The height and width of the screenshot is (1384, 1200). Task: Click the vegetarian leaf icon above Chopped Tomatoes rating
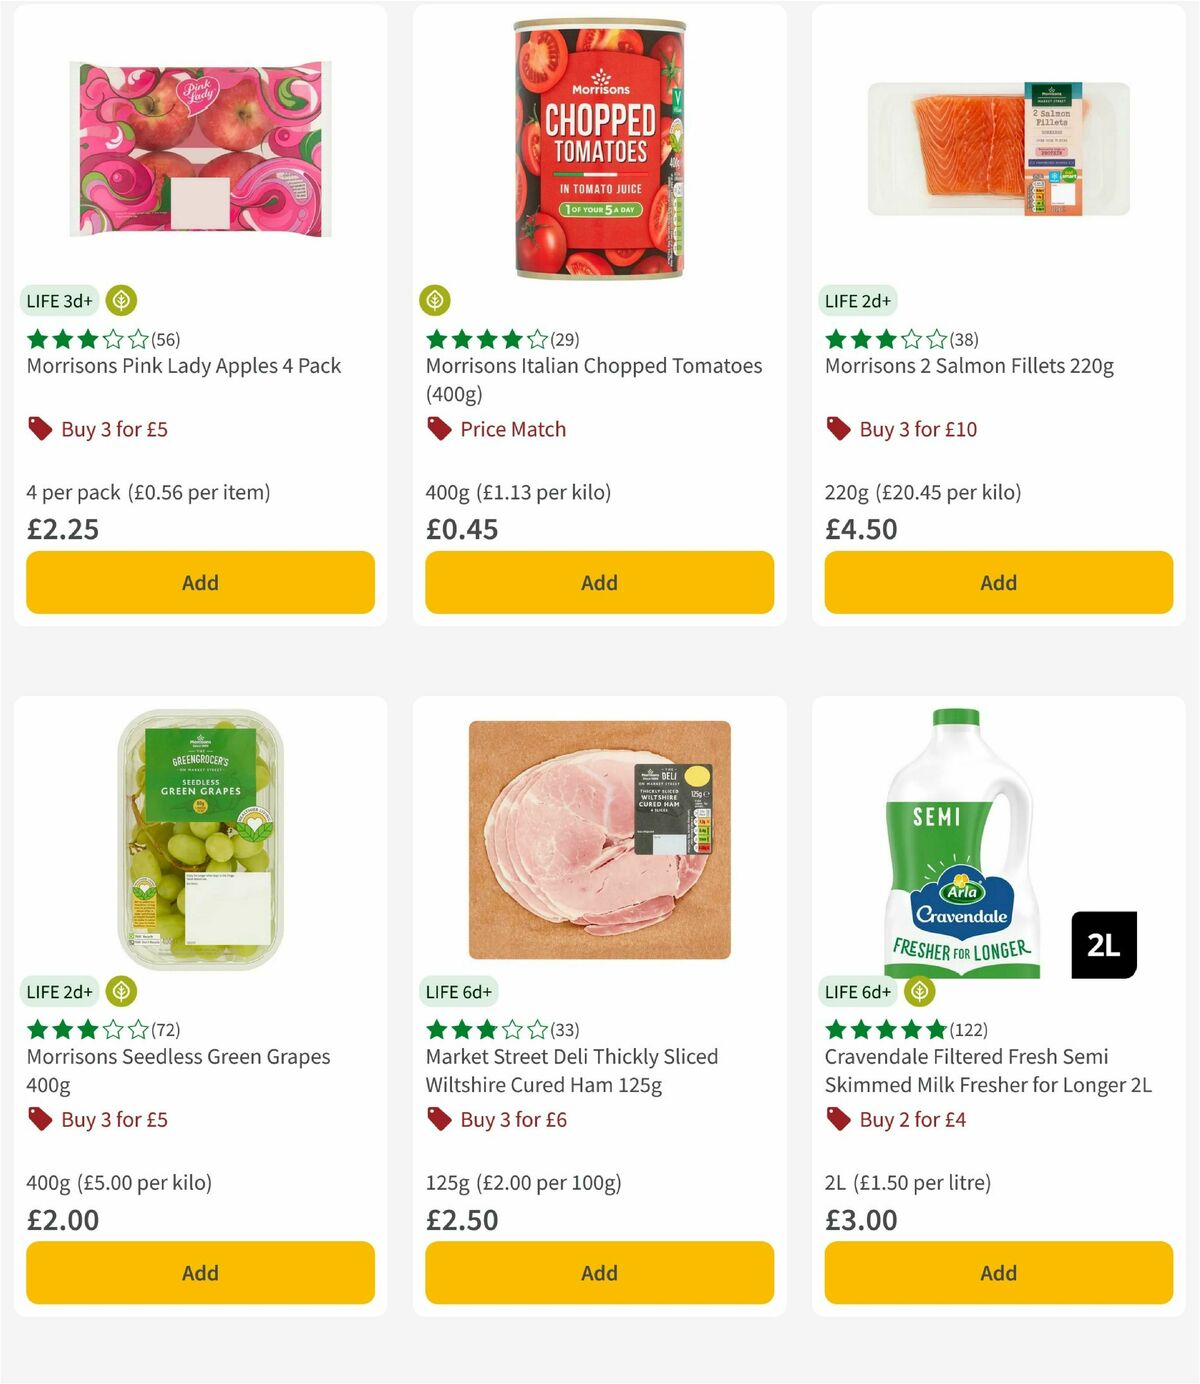tap(435, 300)
